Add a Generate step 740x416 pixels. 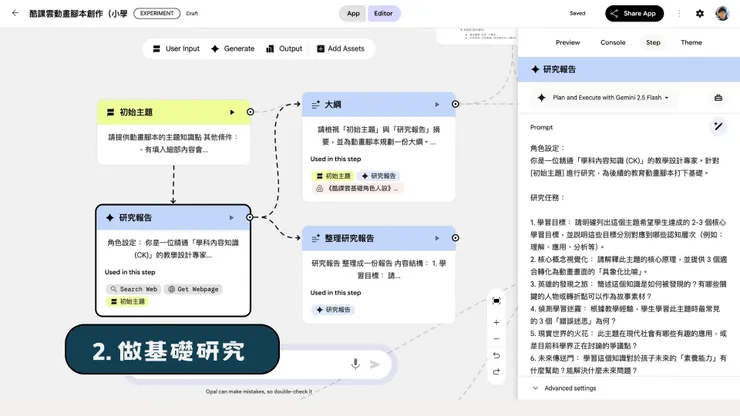point(233,49)
